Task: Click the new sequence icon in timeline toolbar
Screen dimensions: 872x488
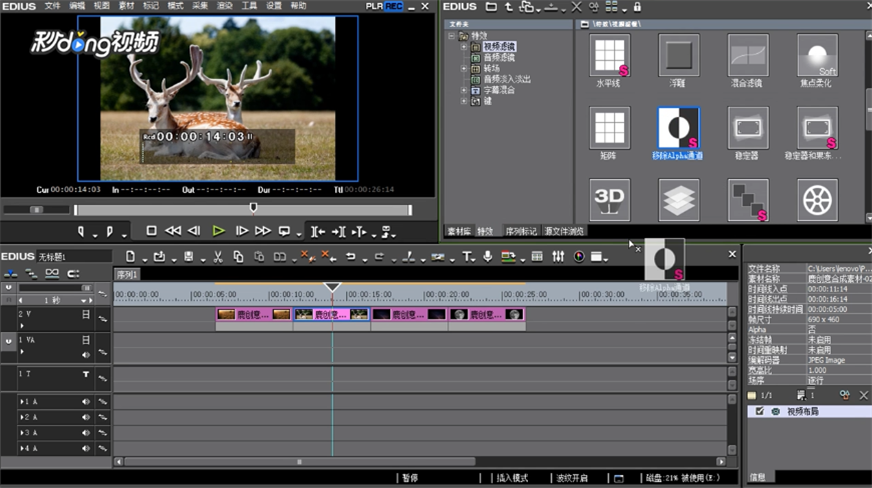Action: [x=130, y=256]
